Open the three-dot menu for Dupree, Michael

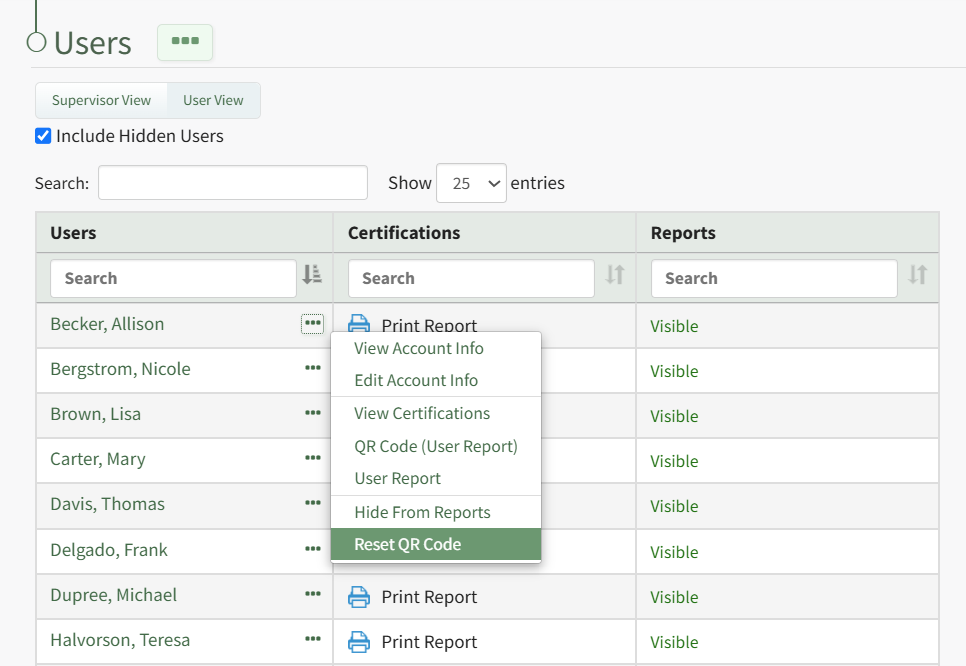pyautogui.click(x=312, y=595)
